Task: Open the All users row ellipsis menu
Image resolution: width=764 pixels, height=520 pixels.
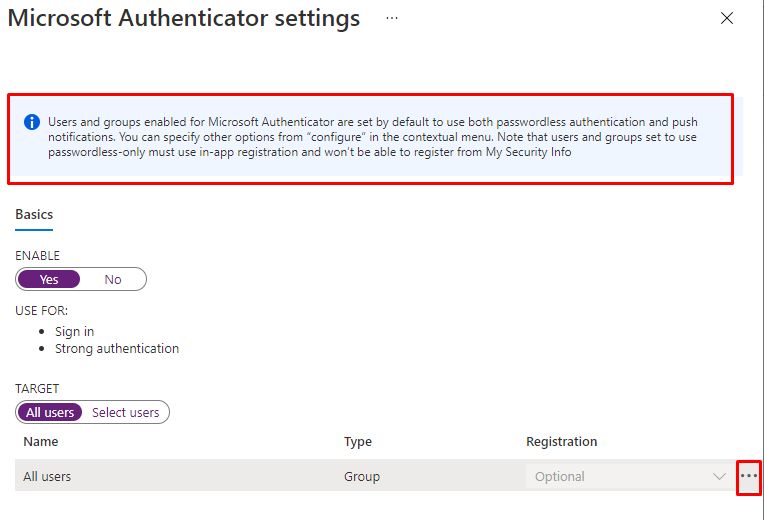Action: 748,477
